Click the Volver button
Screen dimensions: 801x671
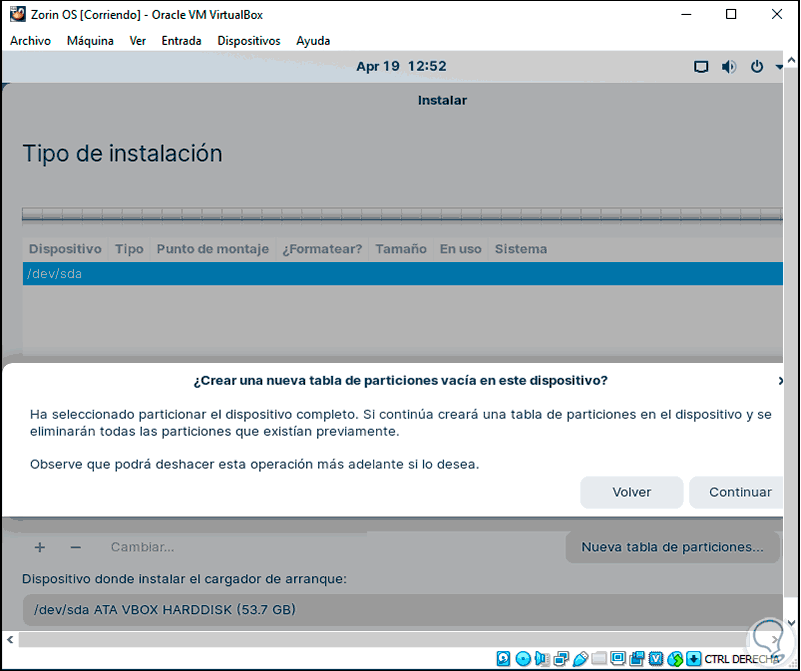(631, 492)
